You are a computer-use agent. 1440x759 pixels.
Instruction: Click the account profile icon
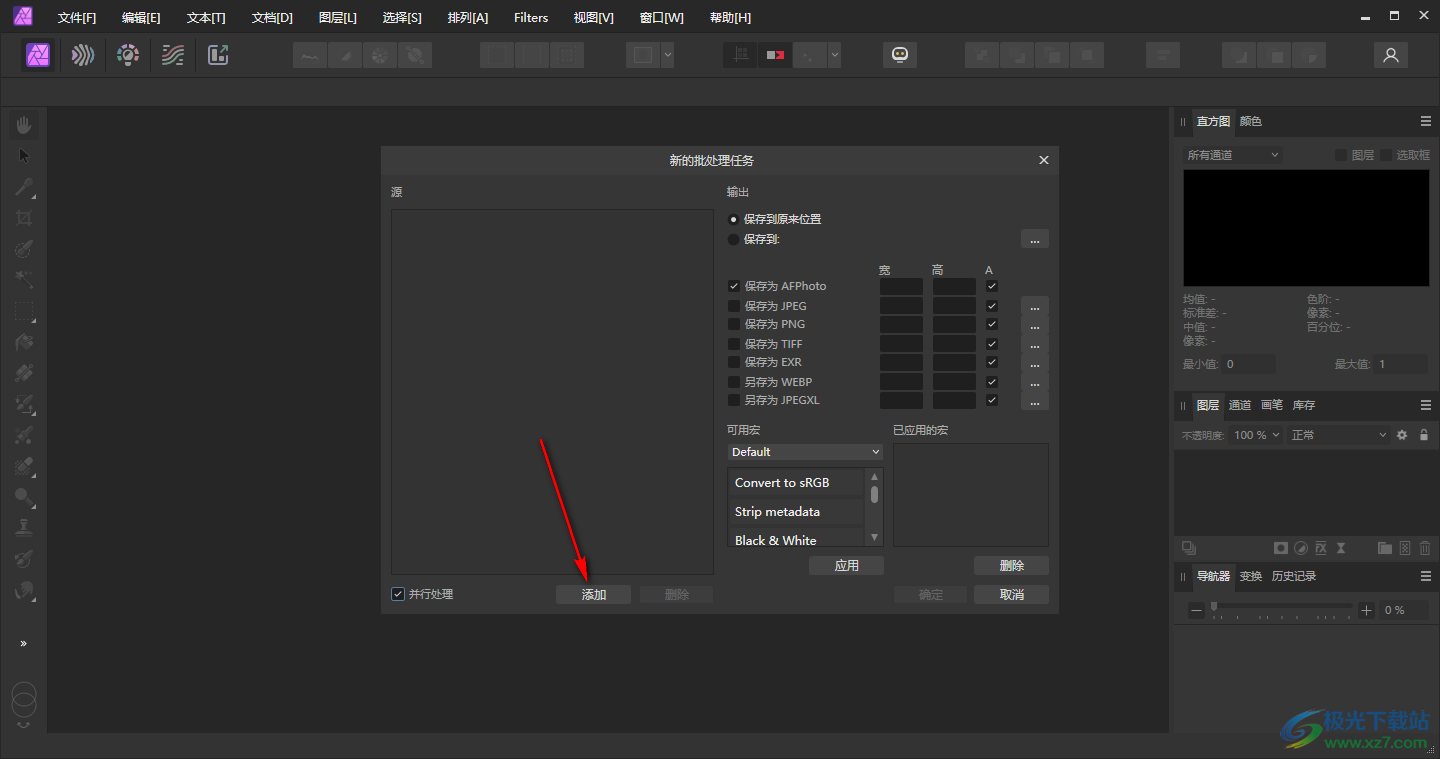click(1390, 55)
